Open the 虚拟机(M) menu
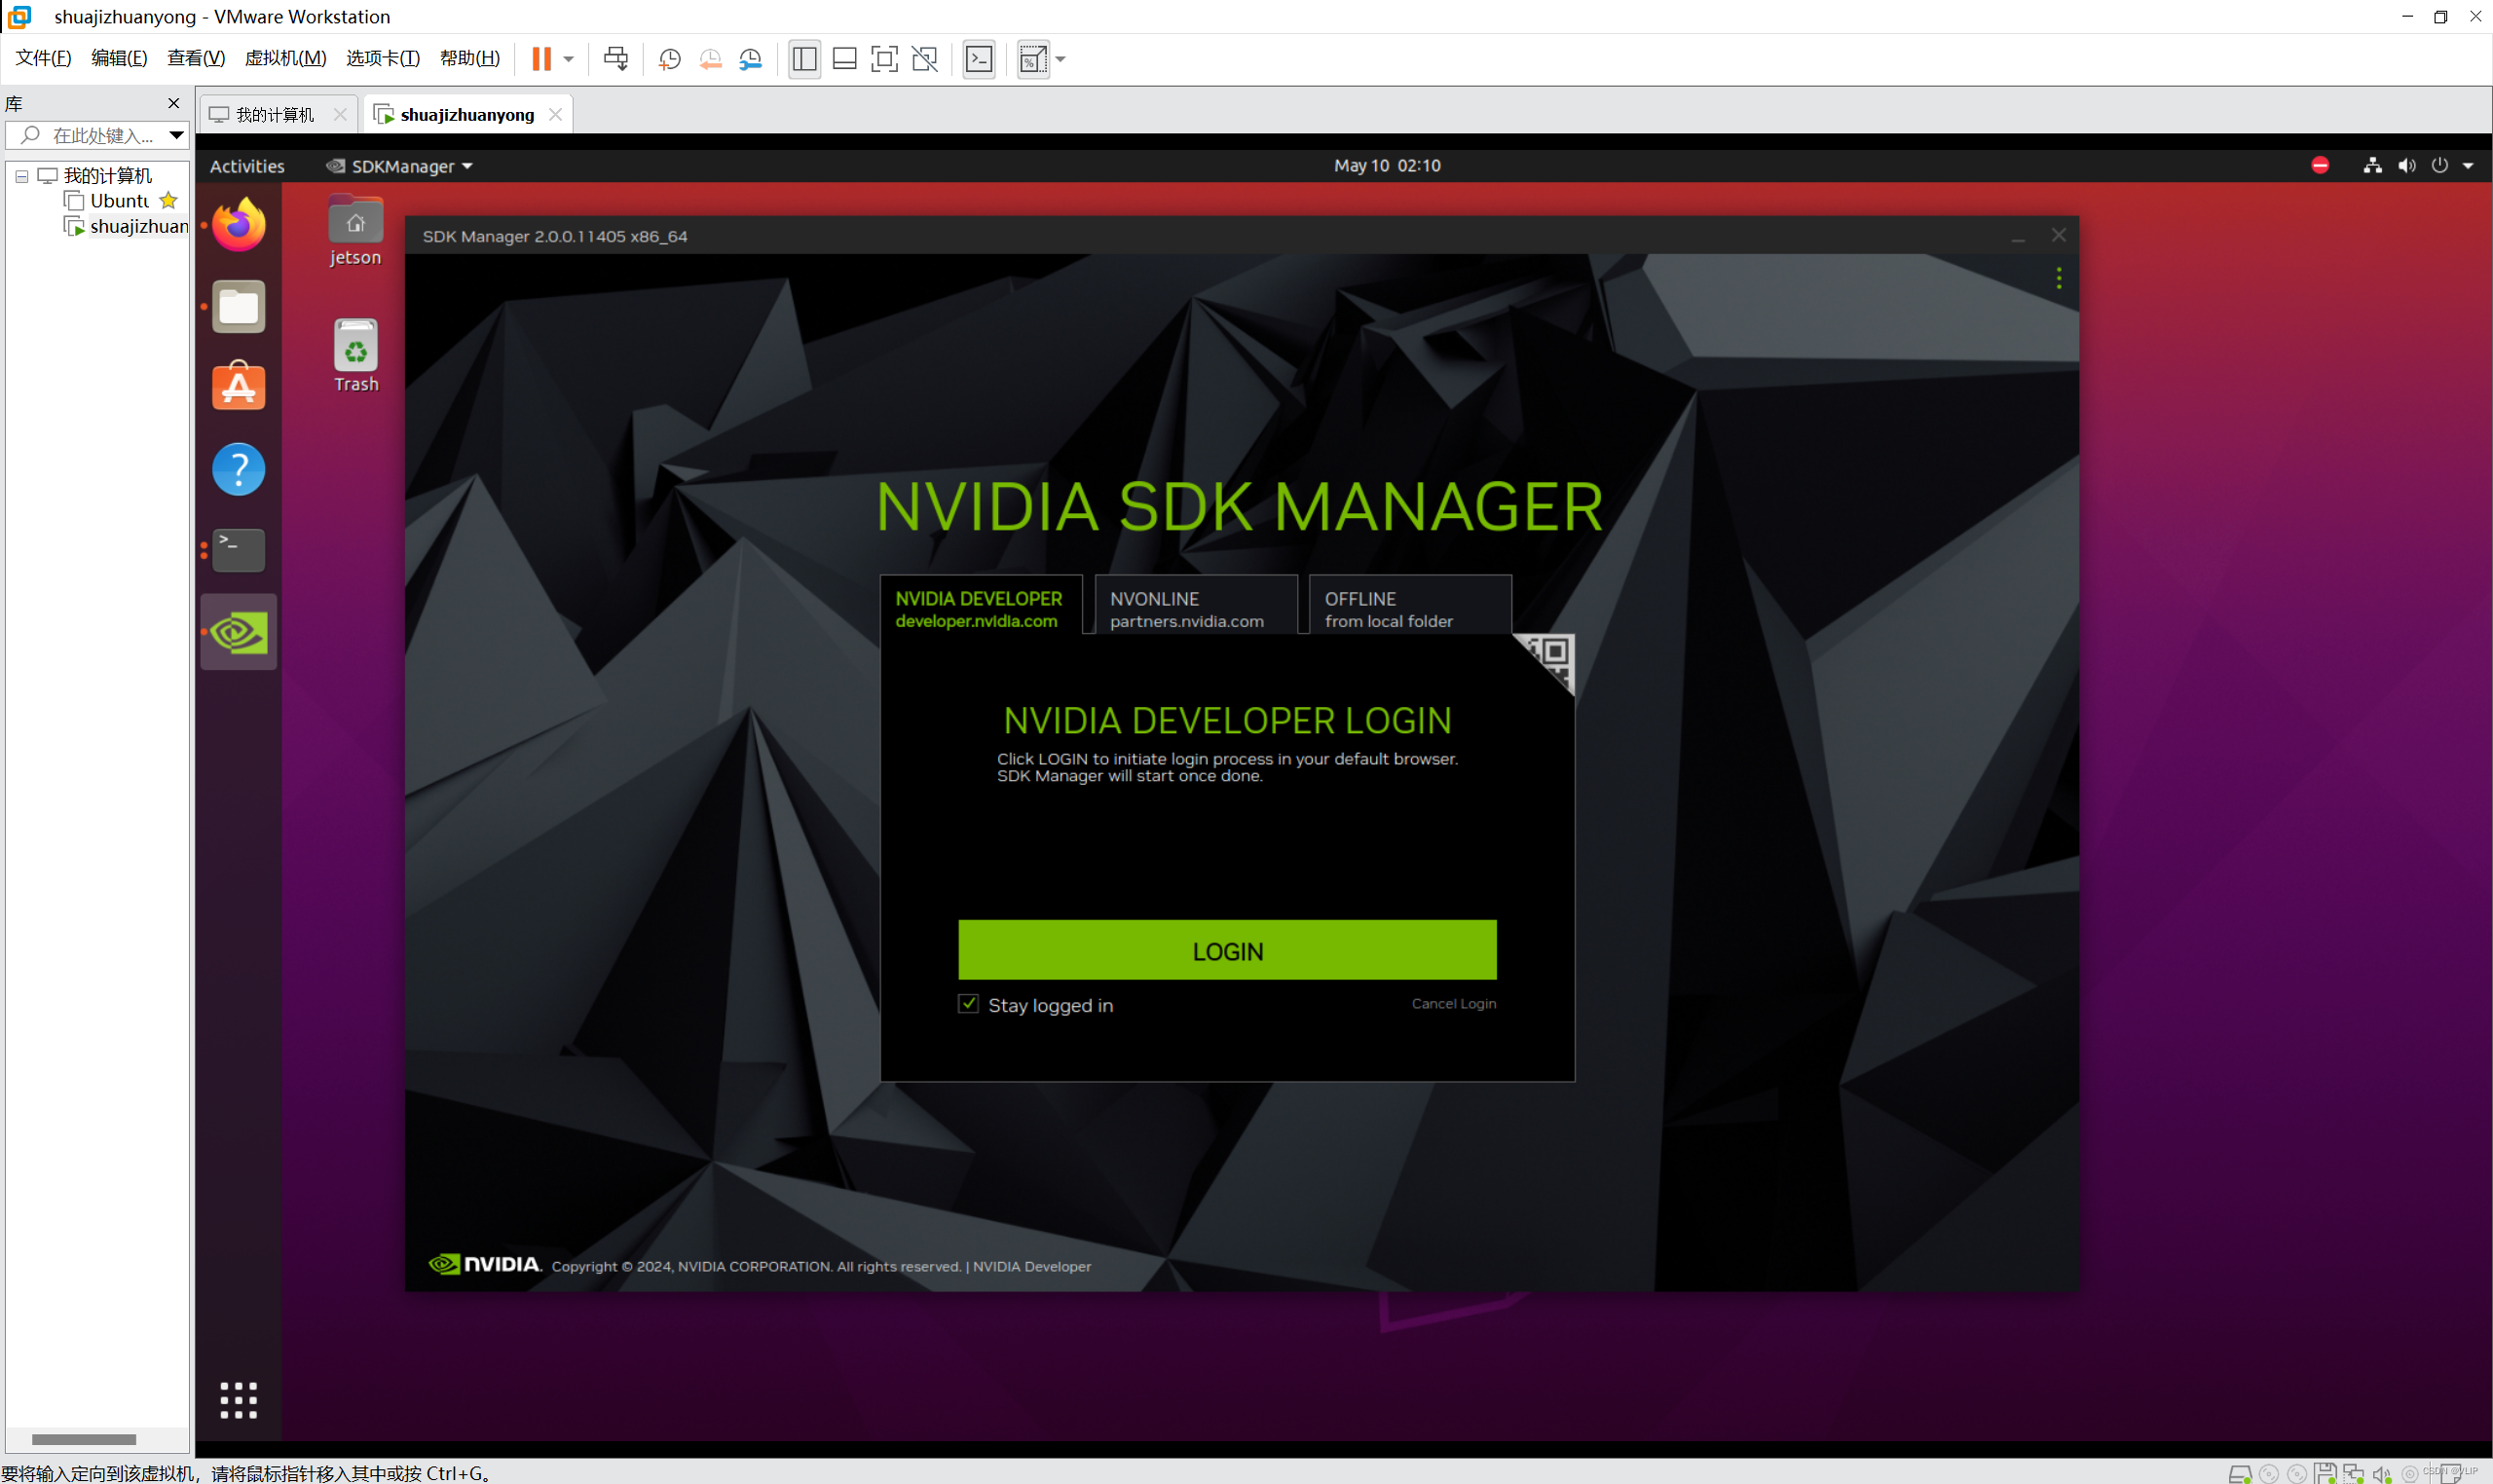Image resolution: width=2493 pixels, height=1484 pixels. 285,58
